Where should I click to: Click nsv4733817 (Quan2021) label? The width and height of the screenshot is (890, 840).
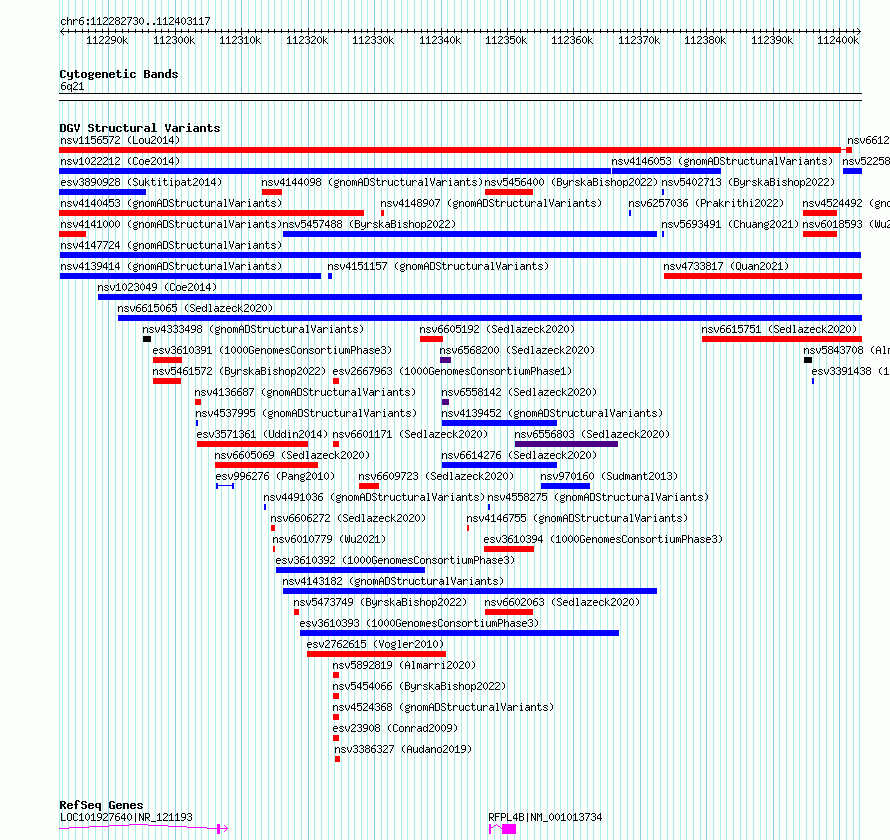coord(726,266)
